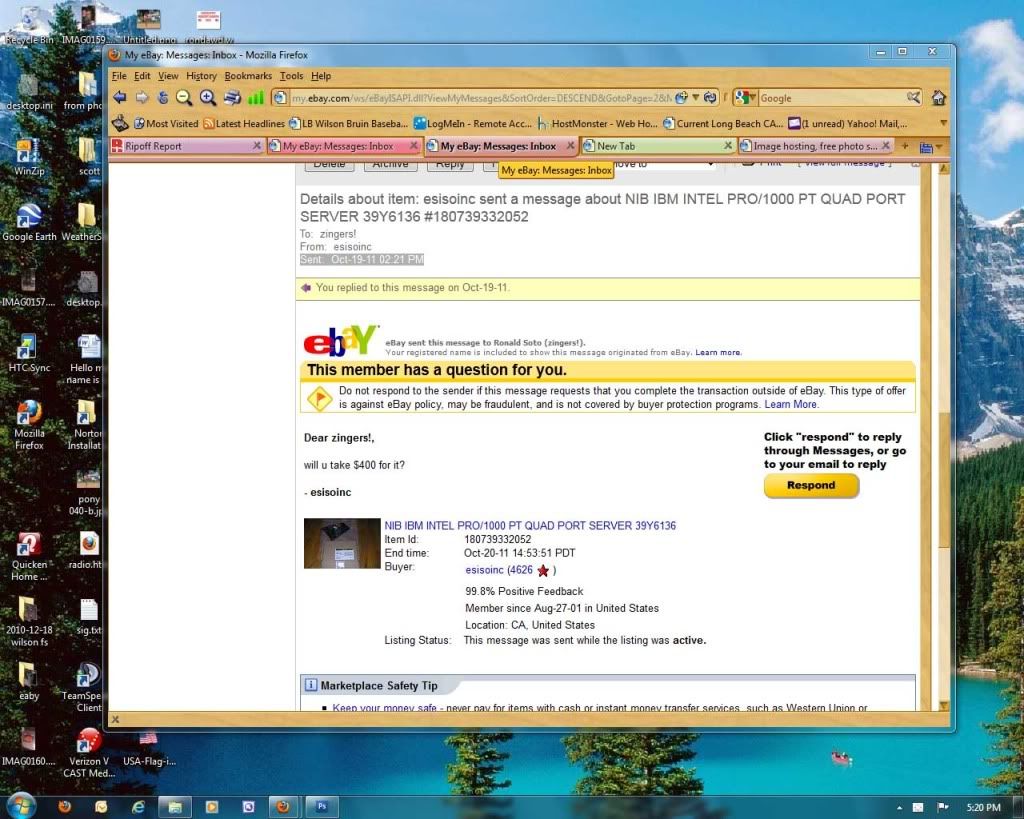Click in the eBay URL address bar
The width and height of the screenshot is (1024, 819).
(480, 98)
